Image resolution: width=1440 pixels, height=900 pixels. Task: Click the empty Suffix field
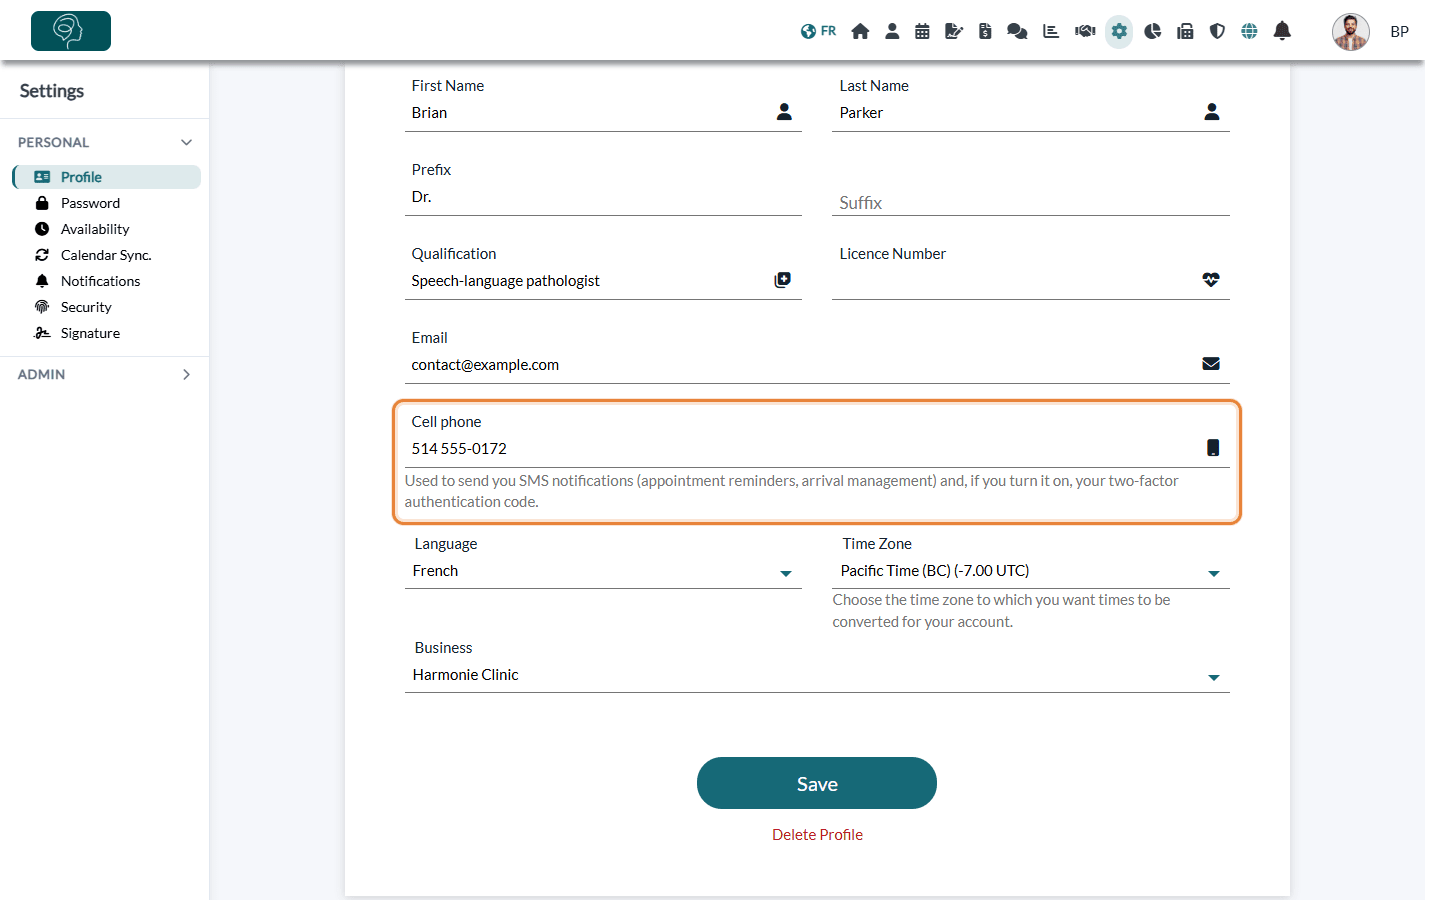point(1031,202)
